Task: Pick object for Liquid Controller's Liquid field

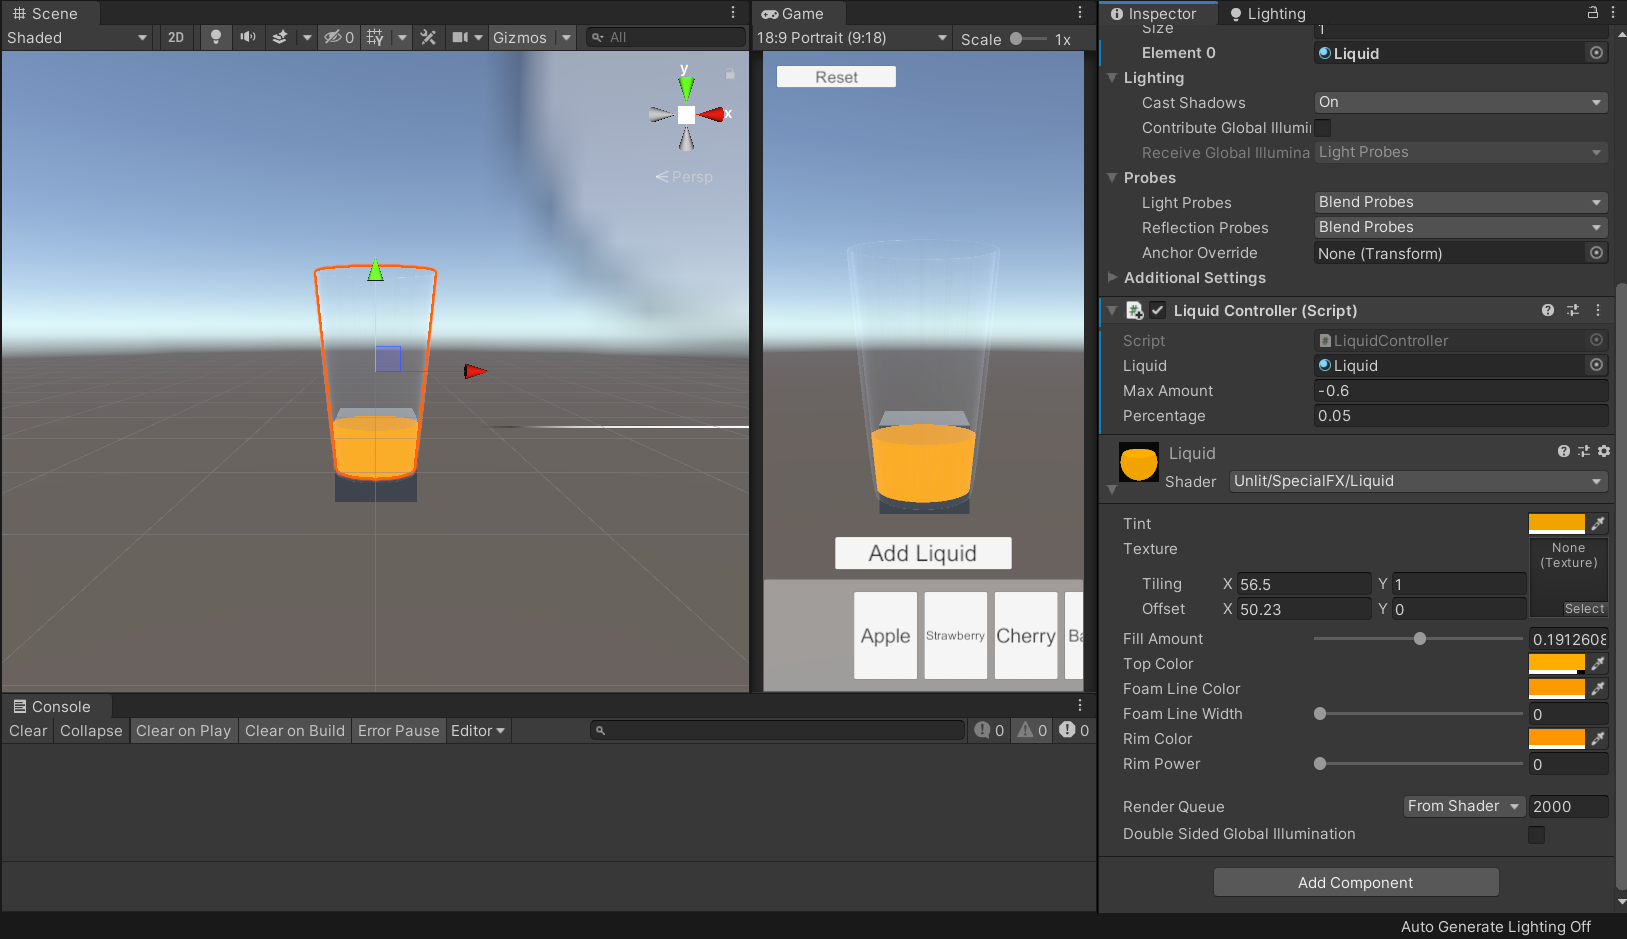Action: 1596,365
